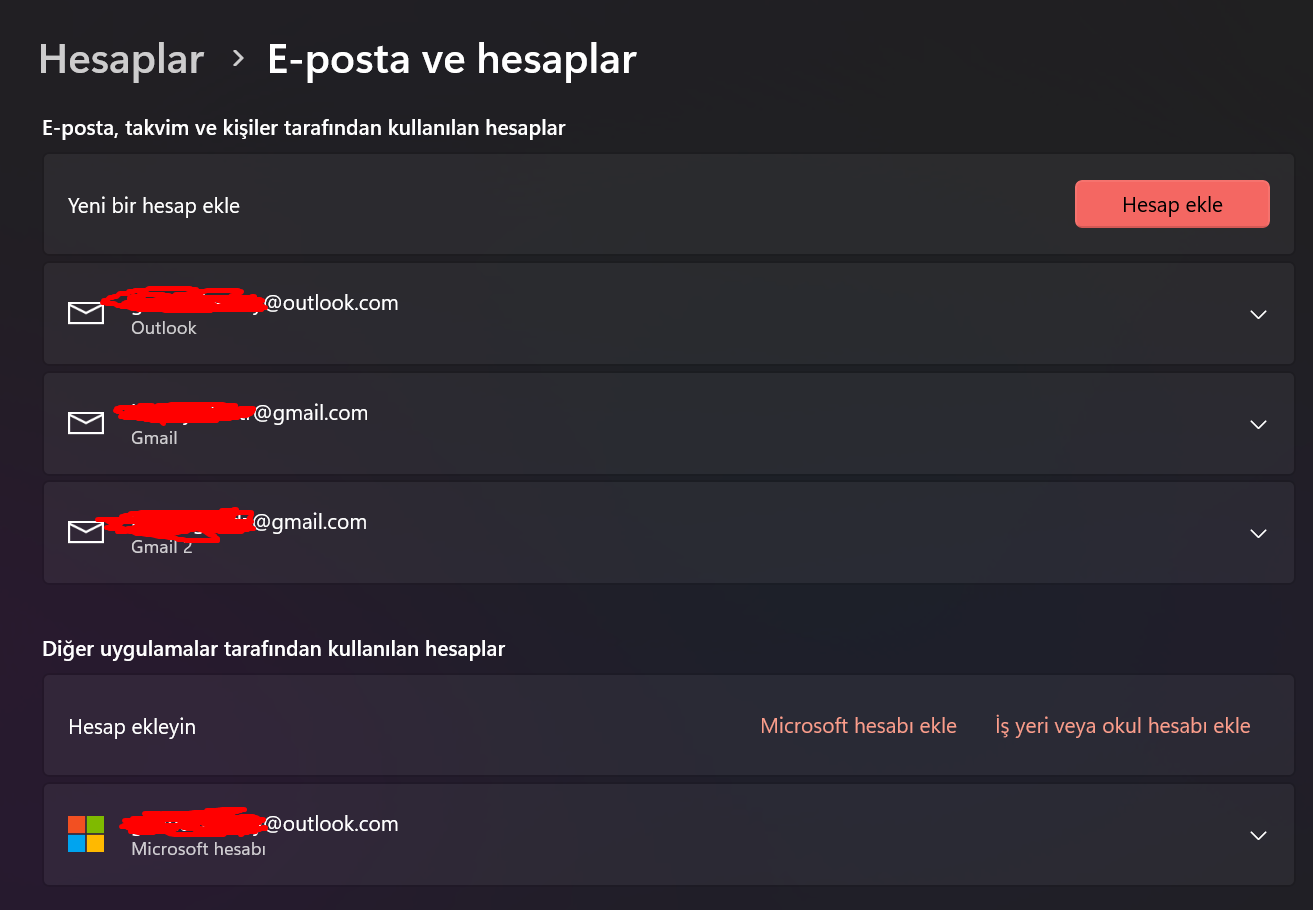Screen dimensions: 1313x910
Task: Click the envelope icon beside the first Gmail account
Action: click(x=86, y=423)
